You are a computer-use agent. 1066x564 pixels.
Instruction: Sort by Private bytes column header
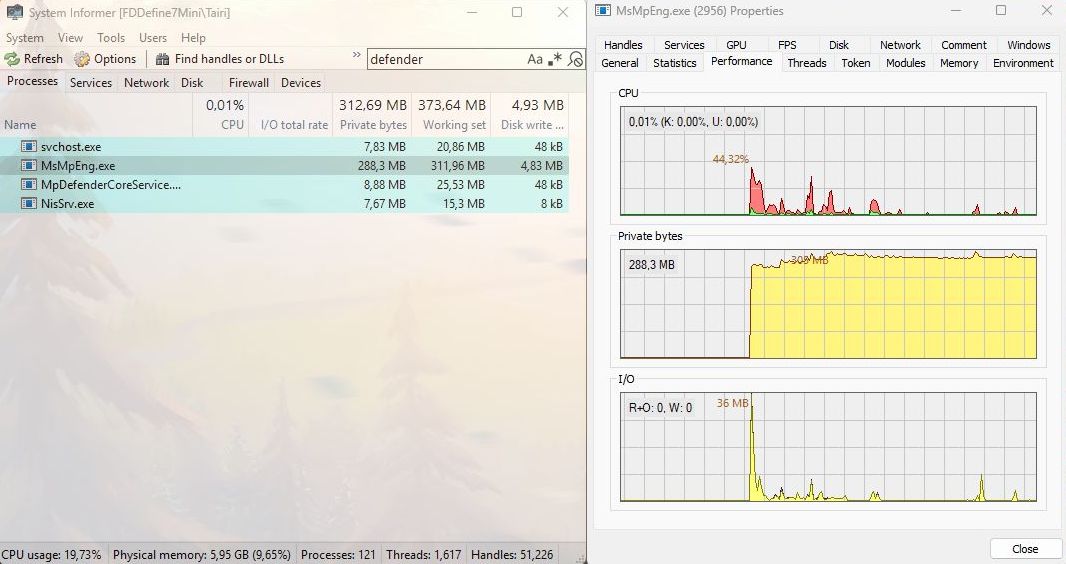tap(371, 116)
